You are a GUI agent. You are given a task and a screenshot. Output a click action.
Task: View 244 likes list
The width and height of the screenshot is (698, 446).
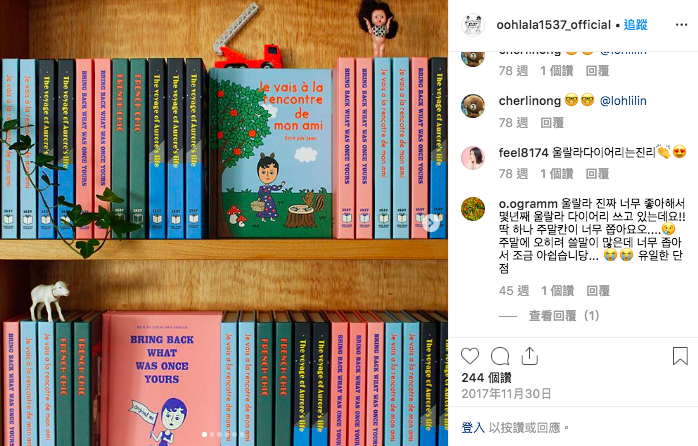(487, 378)
